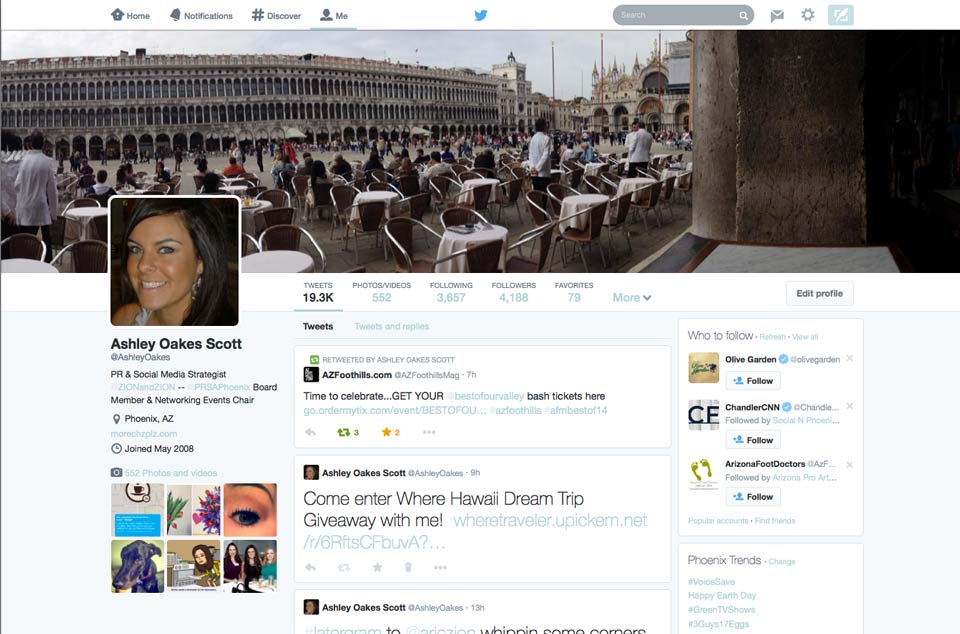
Task: Click AZFoothills.com avatar in retweet
Action: pyautogui.click(x=311, y=375)
